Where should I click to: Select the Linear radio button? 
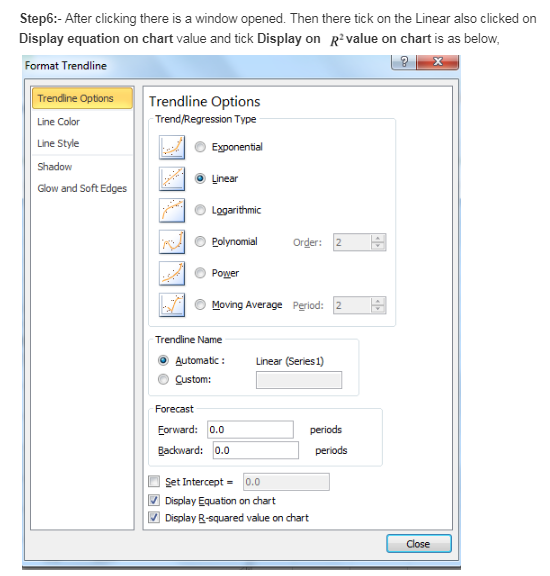coord(200,179)
